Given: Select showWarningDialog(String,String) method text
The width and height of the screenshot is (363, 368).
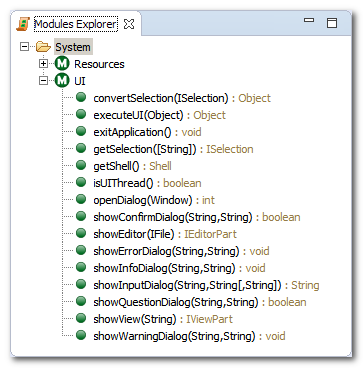Looking at the screenshot, I should coord(175,336).
